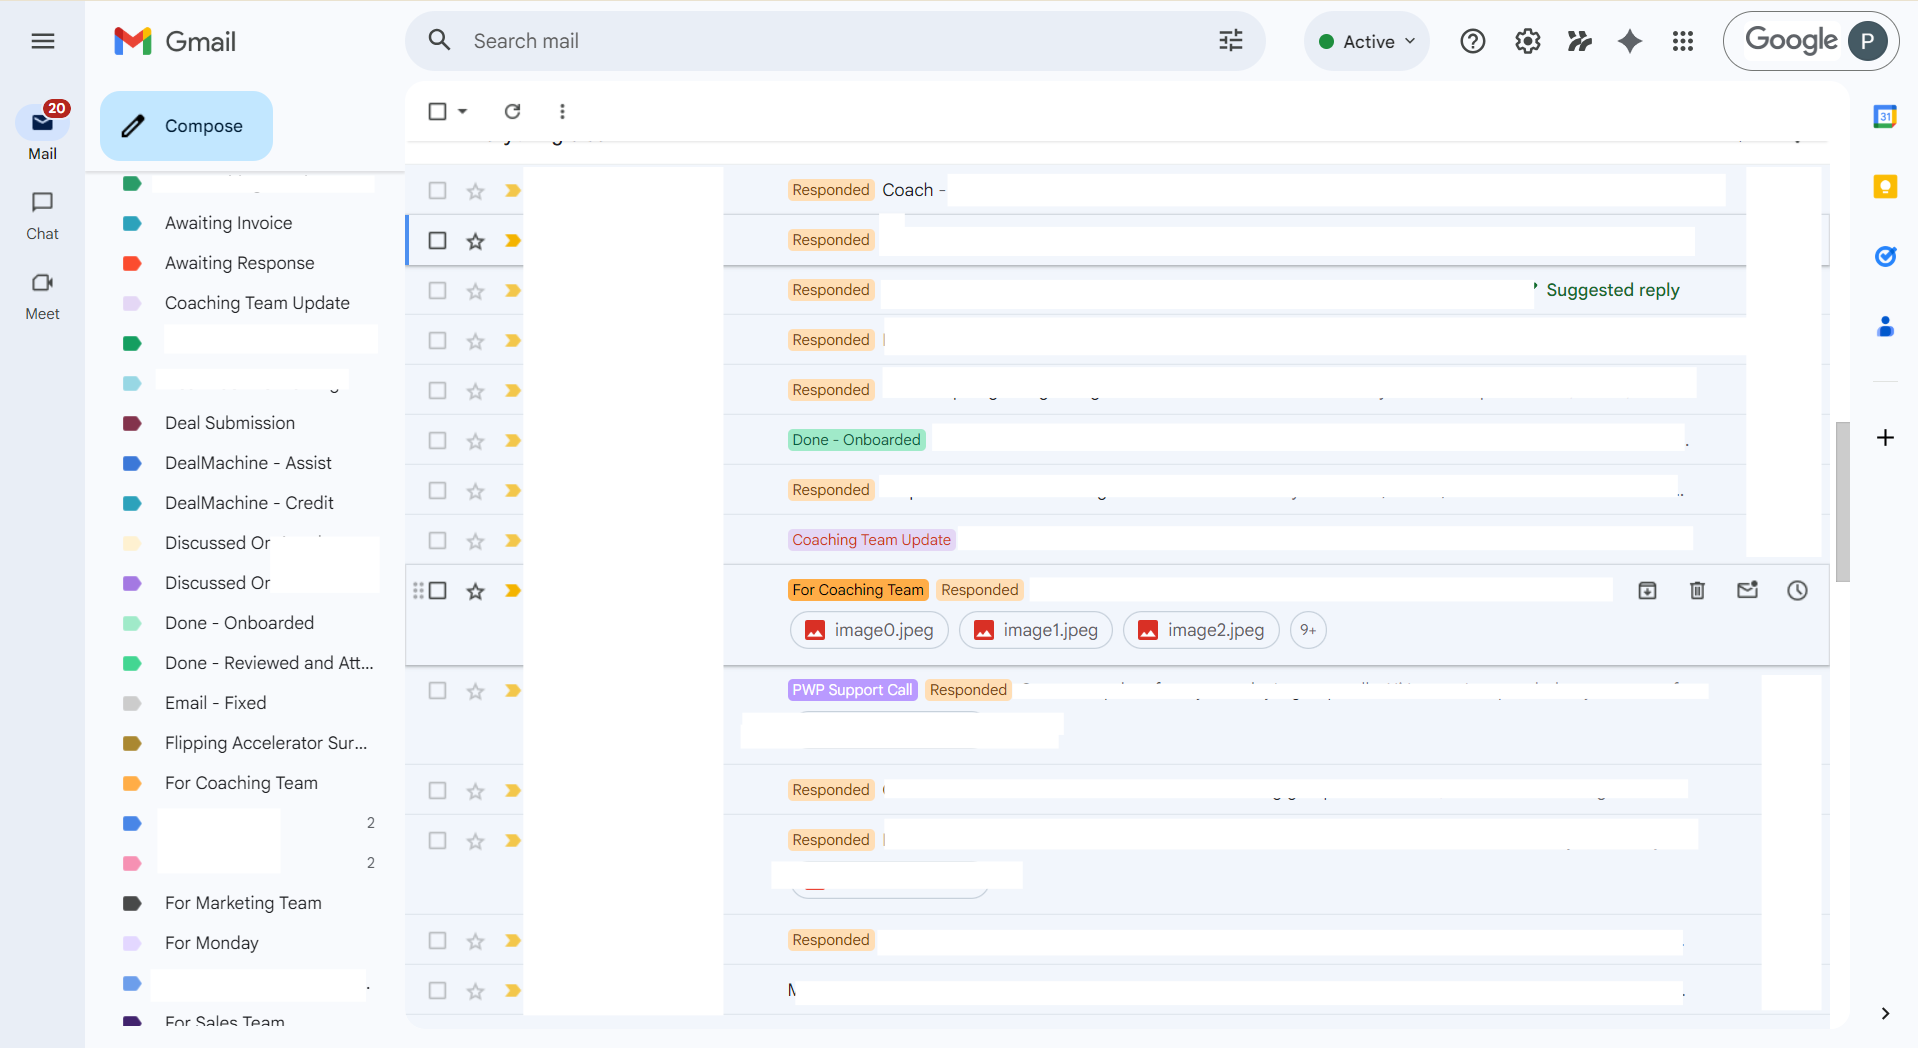Open Google Tasks side panel
The image size is (1918, 1048).
click(1885, 257)
